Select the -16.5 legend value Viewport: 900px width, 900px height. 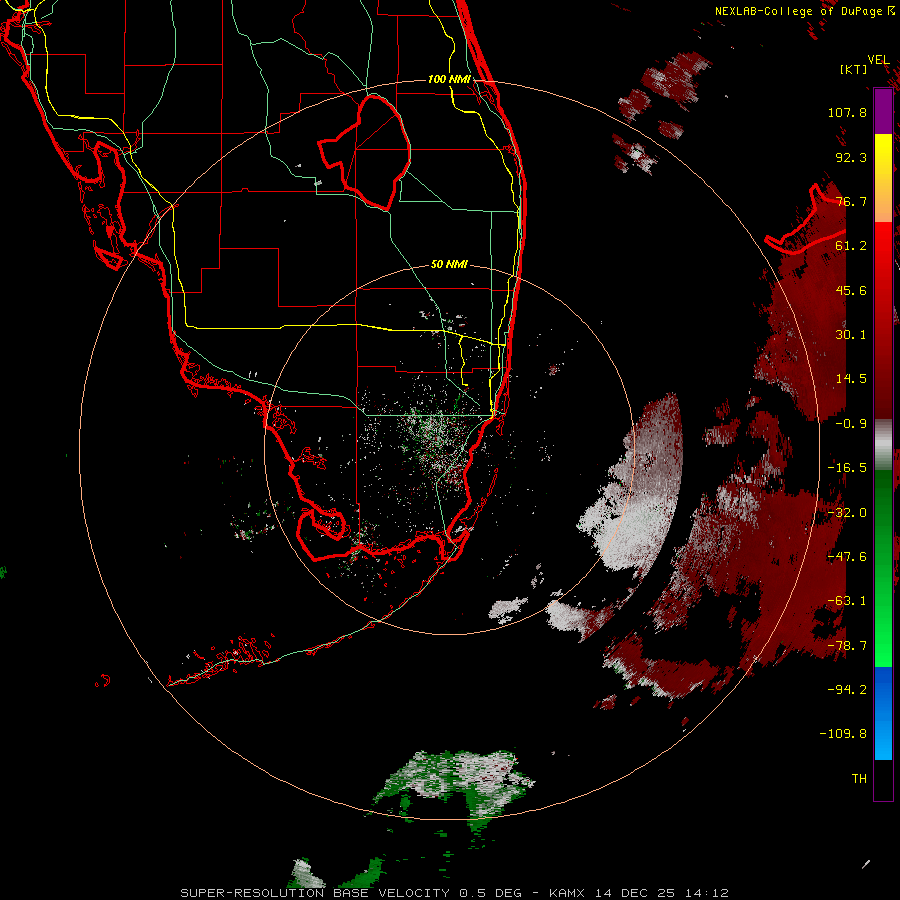(847, 468)
